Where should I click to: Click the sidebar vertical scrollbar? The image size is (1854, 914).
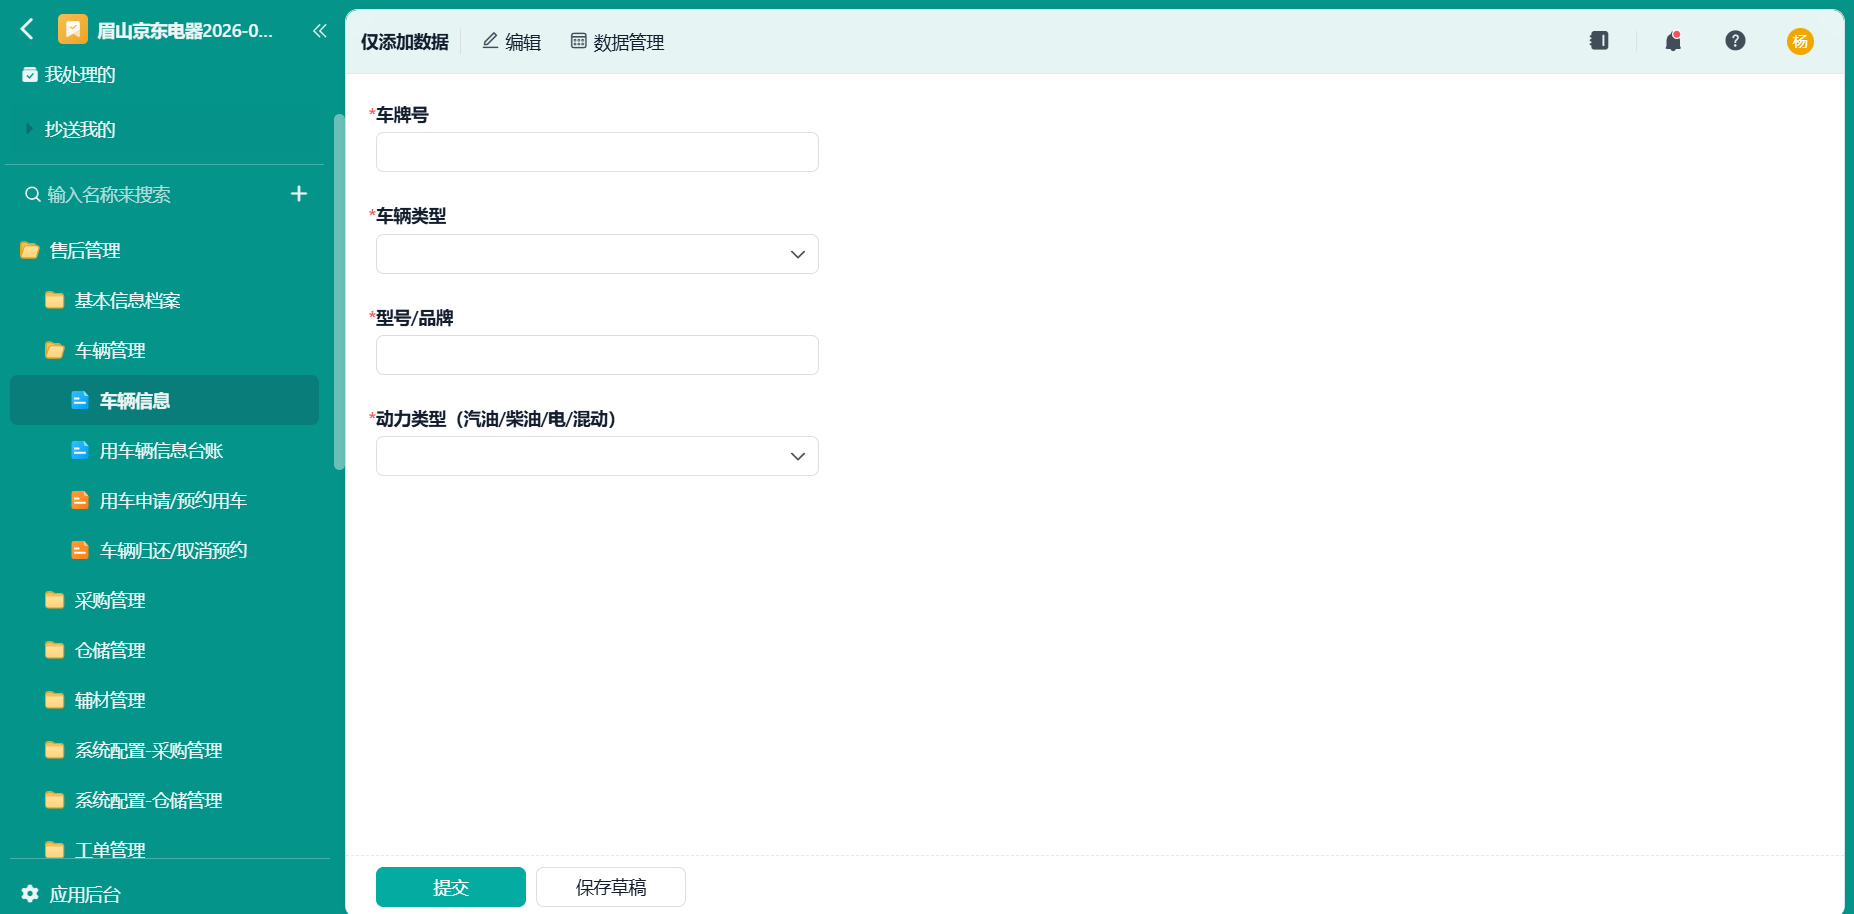coord(339,290)
